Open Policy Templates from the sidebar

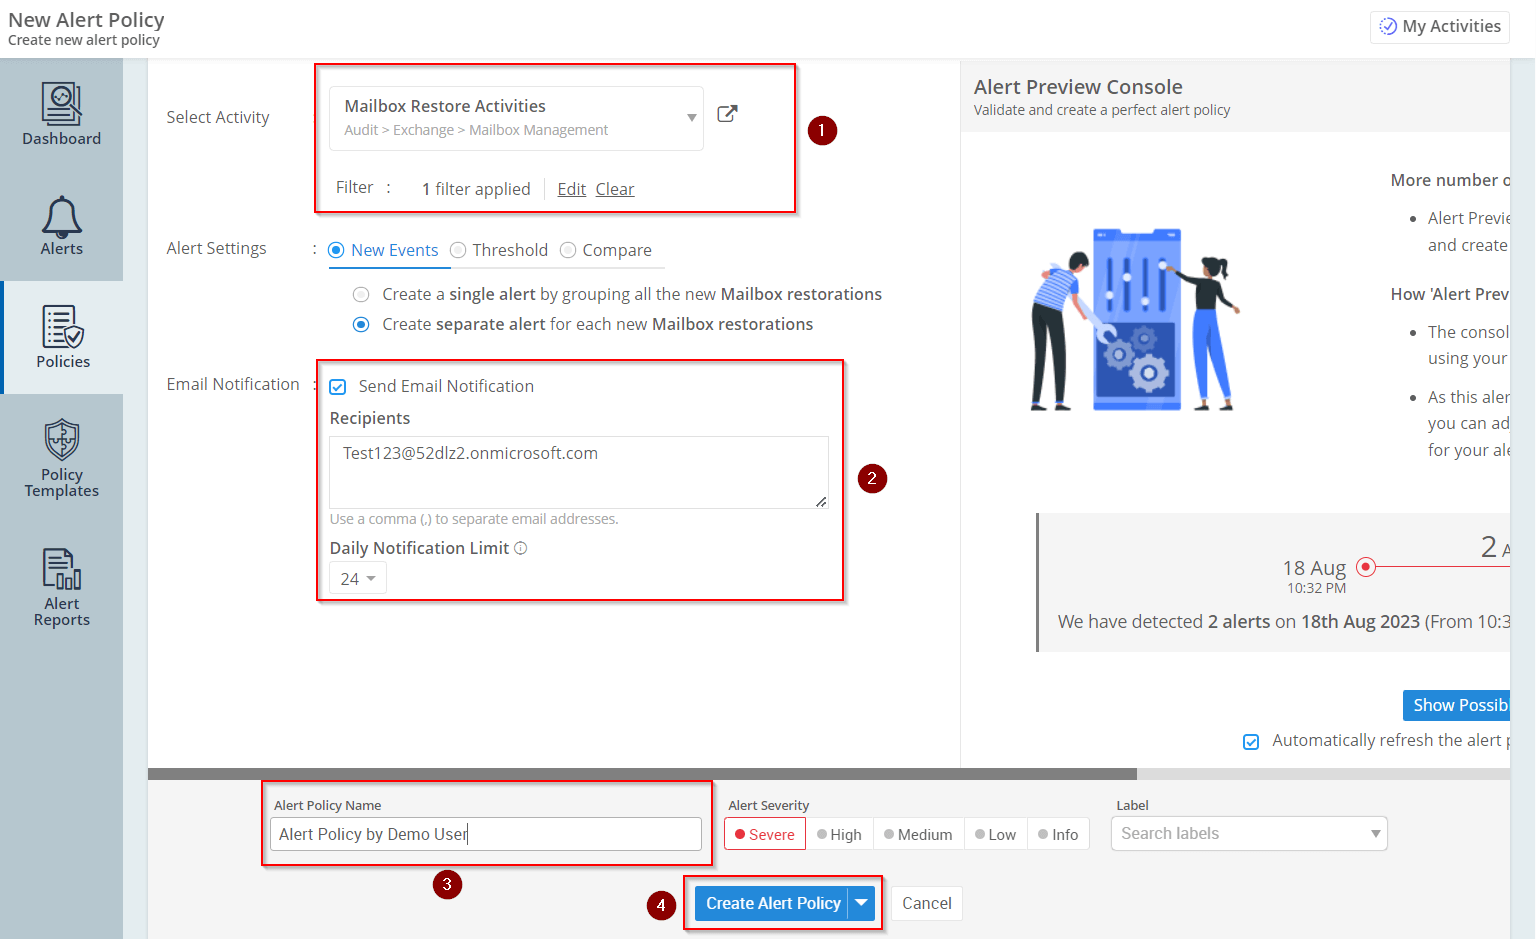tap(61, 457)
